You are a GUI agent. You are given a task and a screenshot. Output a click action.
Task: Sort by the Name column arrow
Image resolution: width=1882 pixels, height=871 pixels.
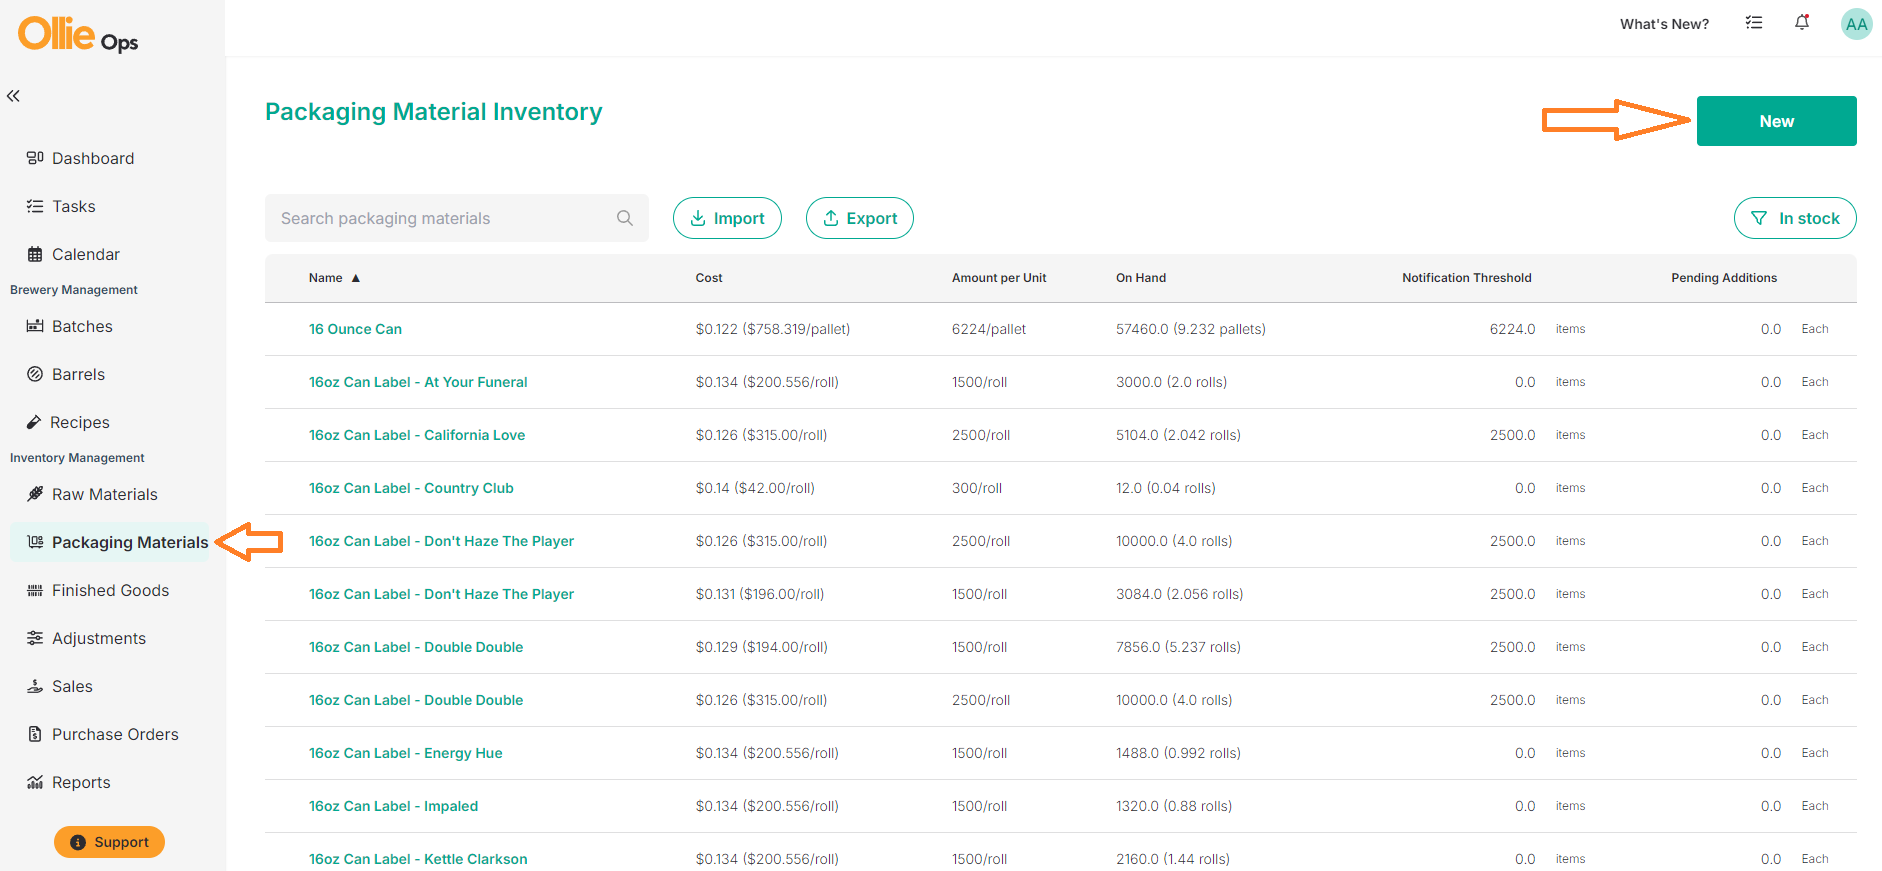point(355,278)
